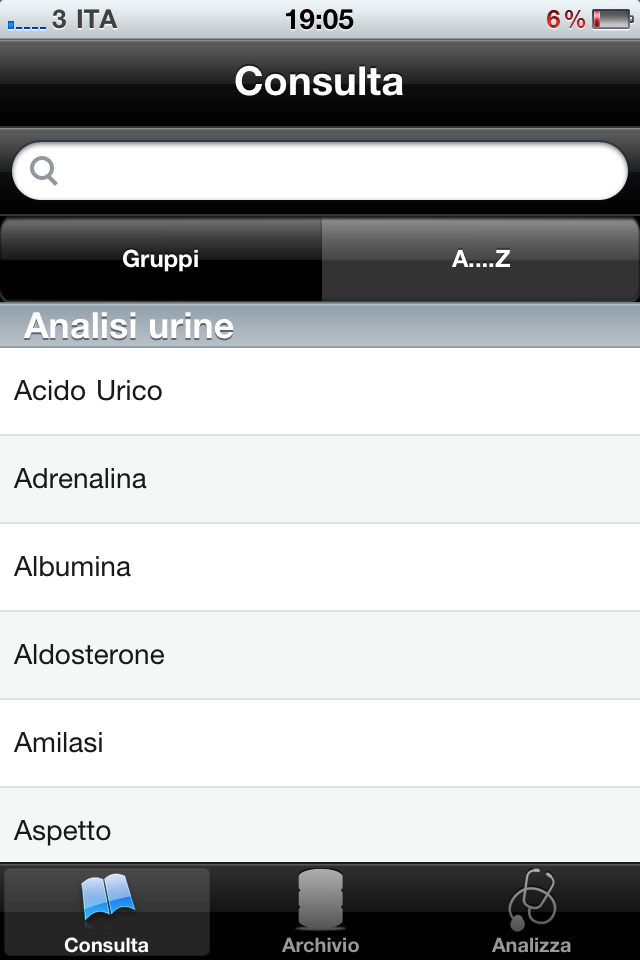Tap the Consulta title bar

[x=320, y=83]
